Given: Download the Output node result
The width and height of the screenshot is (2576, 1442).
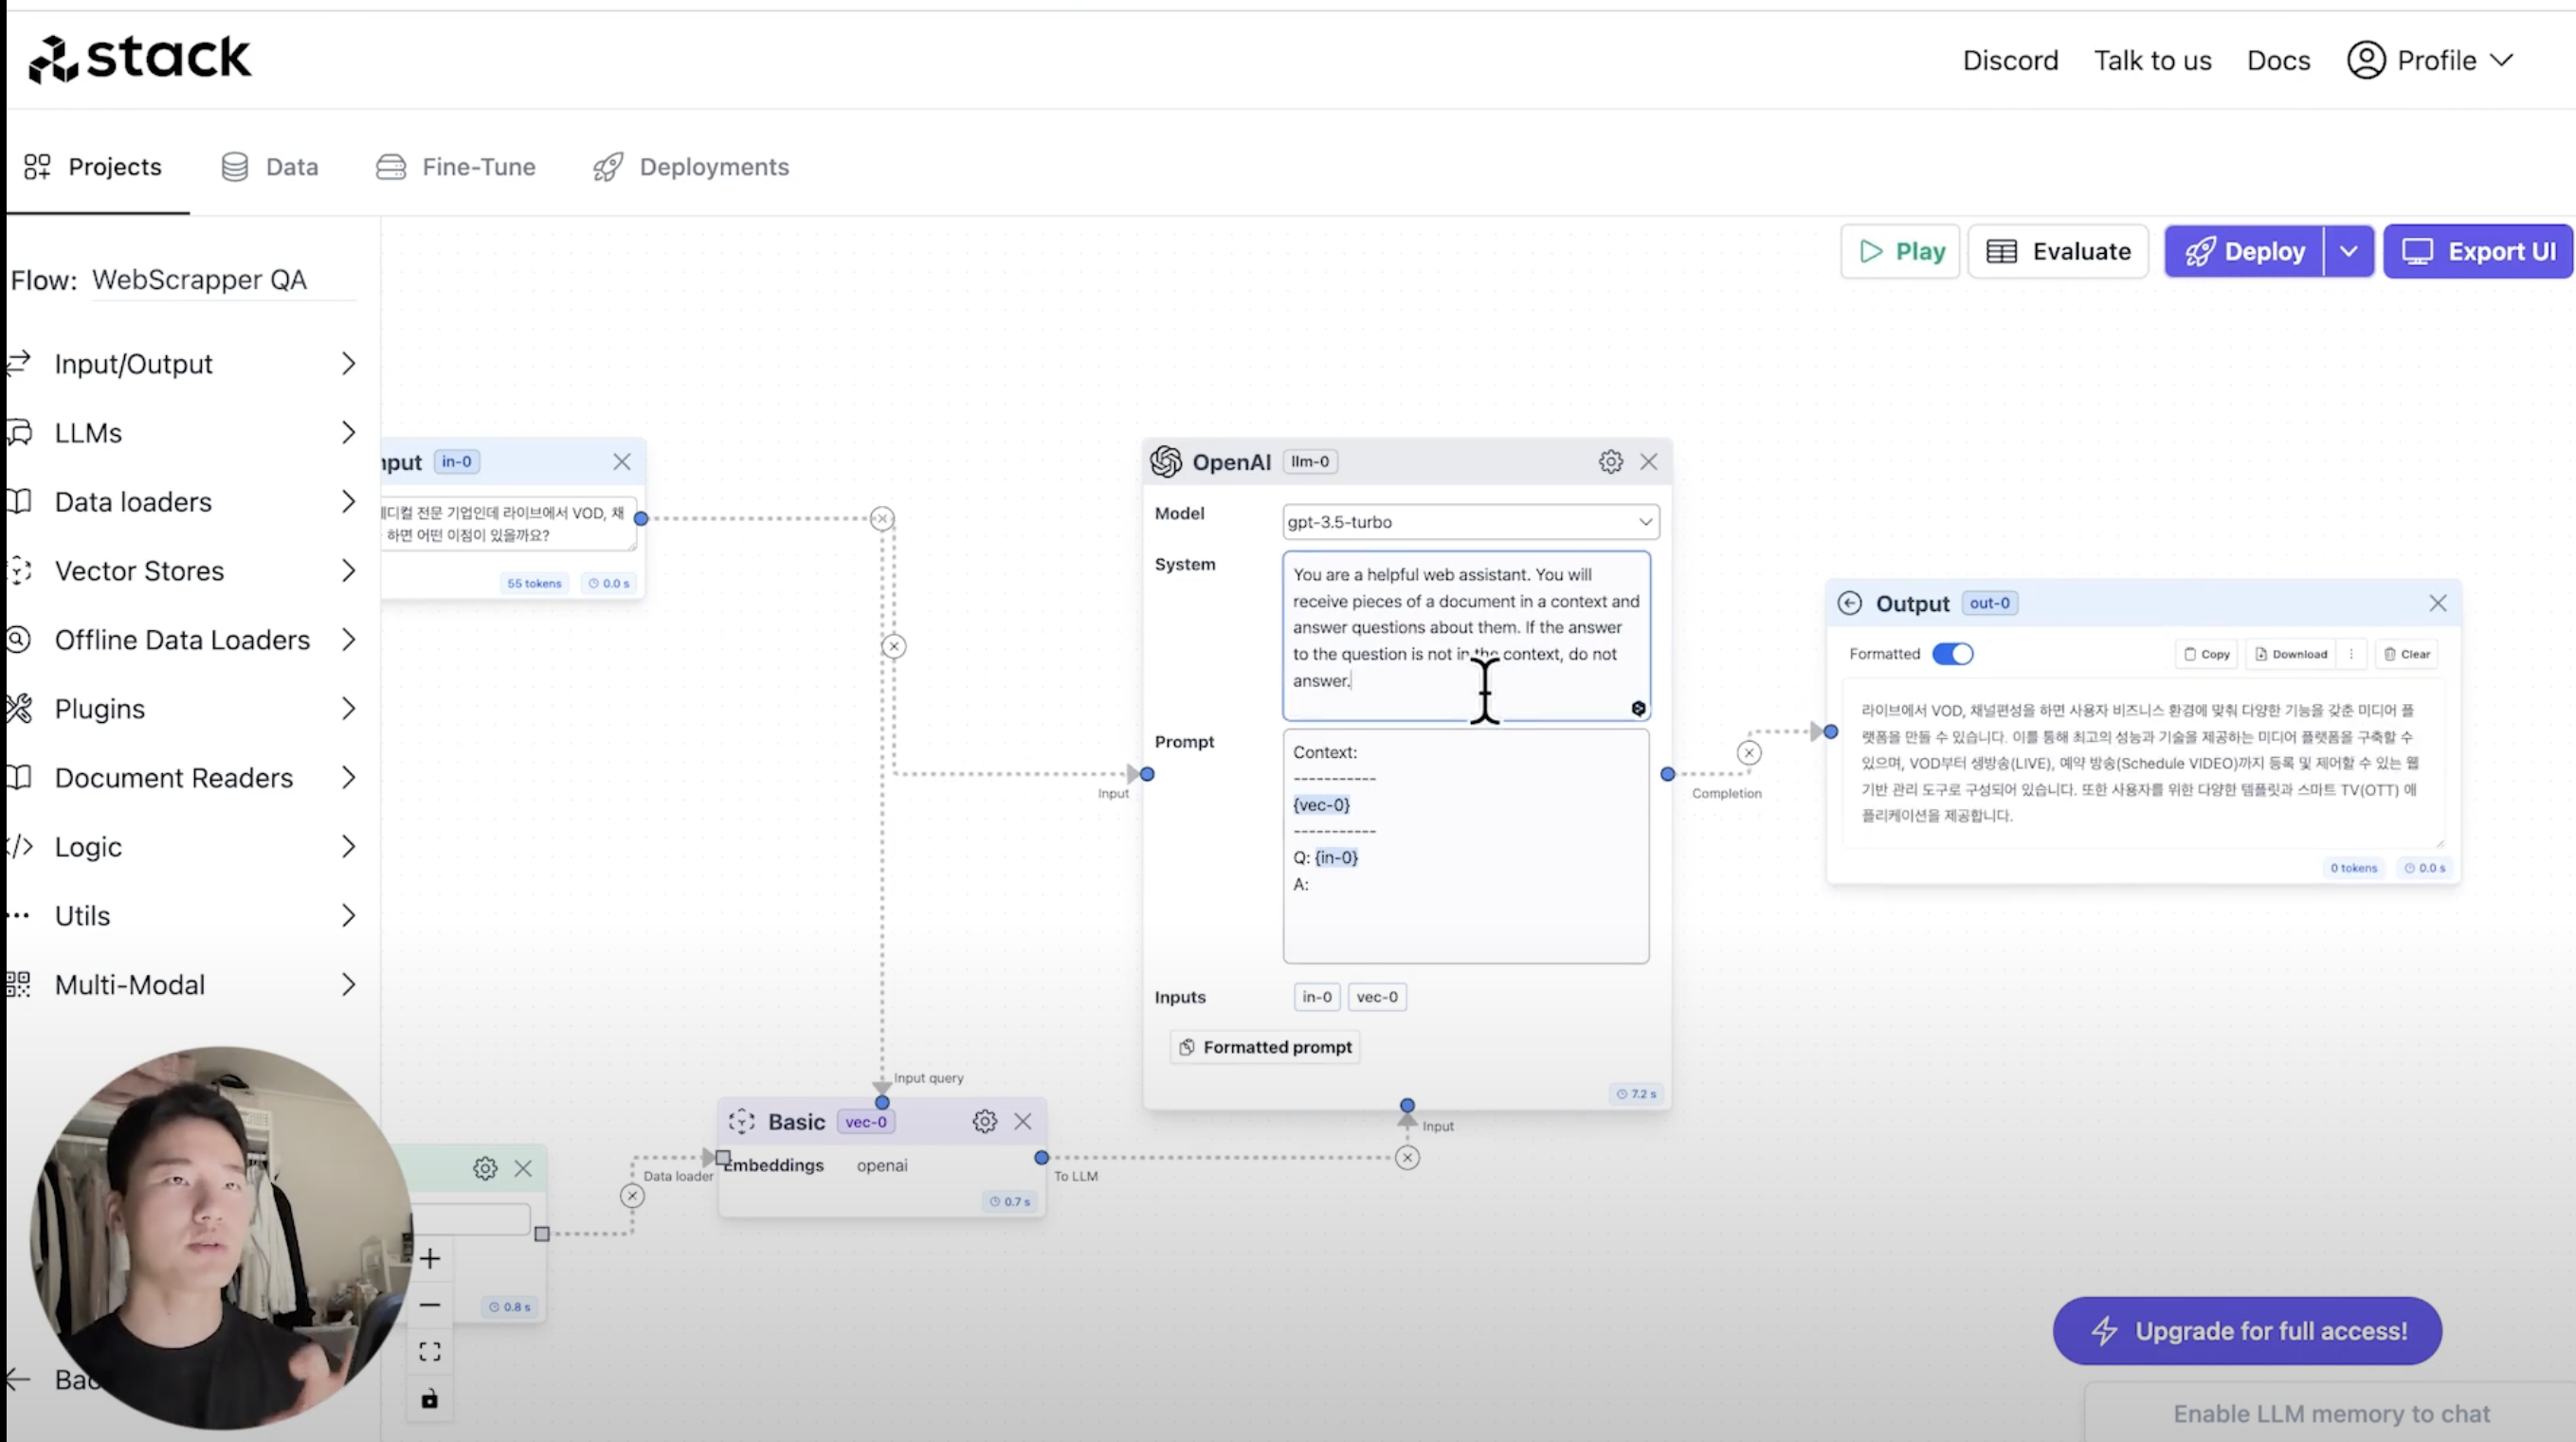Looking at the screenshot, I should coord(2290,654).
